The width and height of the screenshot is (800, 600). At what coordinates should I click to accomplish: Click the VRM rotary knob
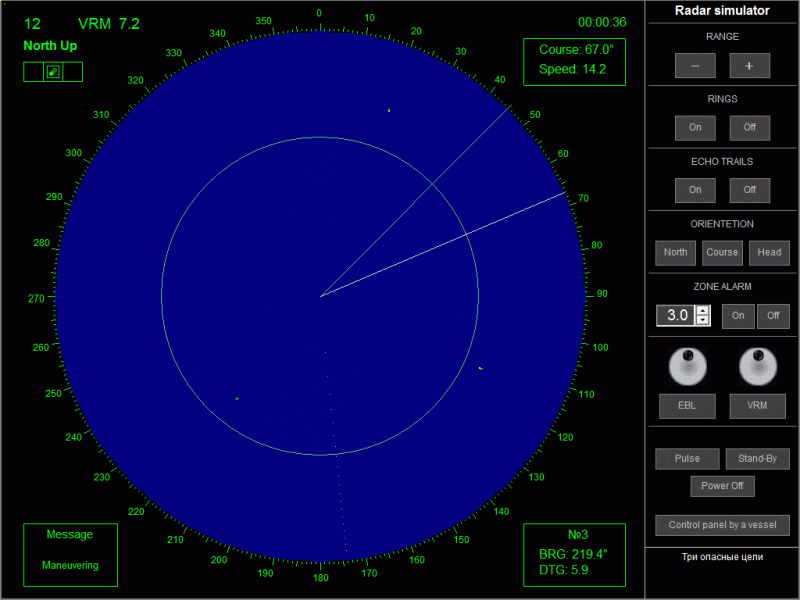click(758, 366)
